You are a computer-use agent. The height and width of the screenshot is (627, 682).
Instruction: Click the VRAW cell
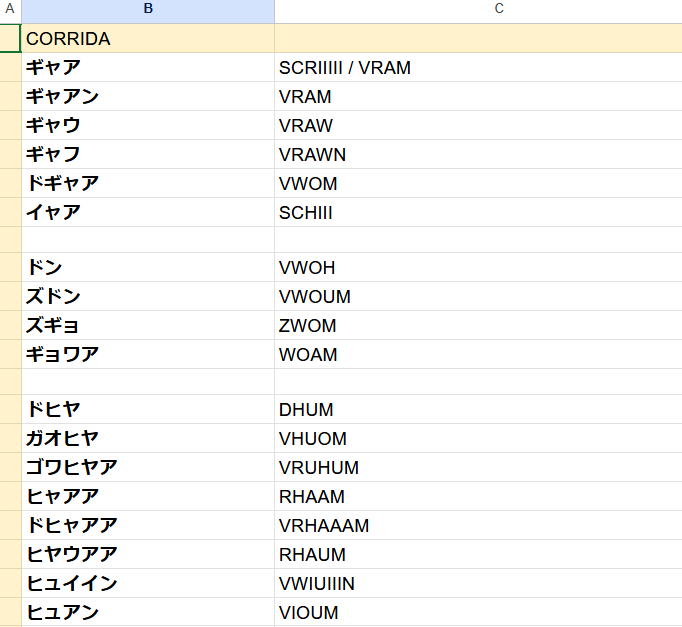tap(478, 126)
